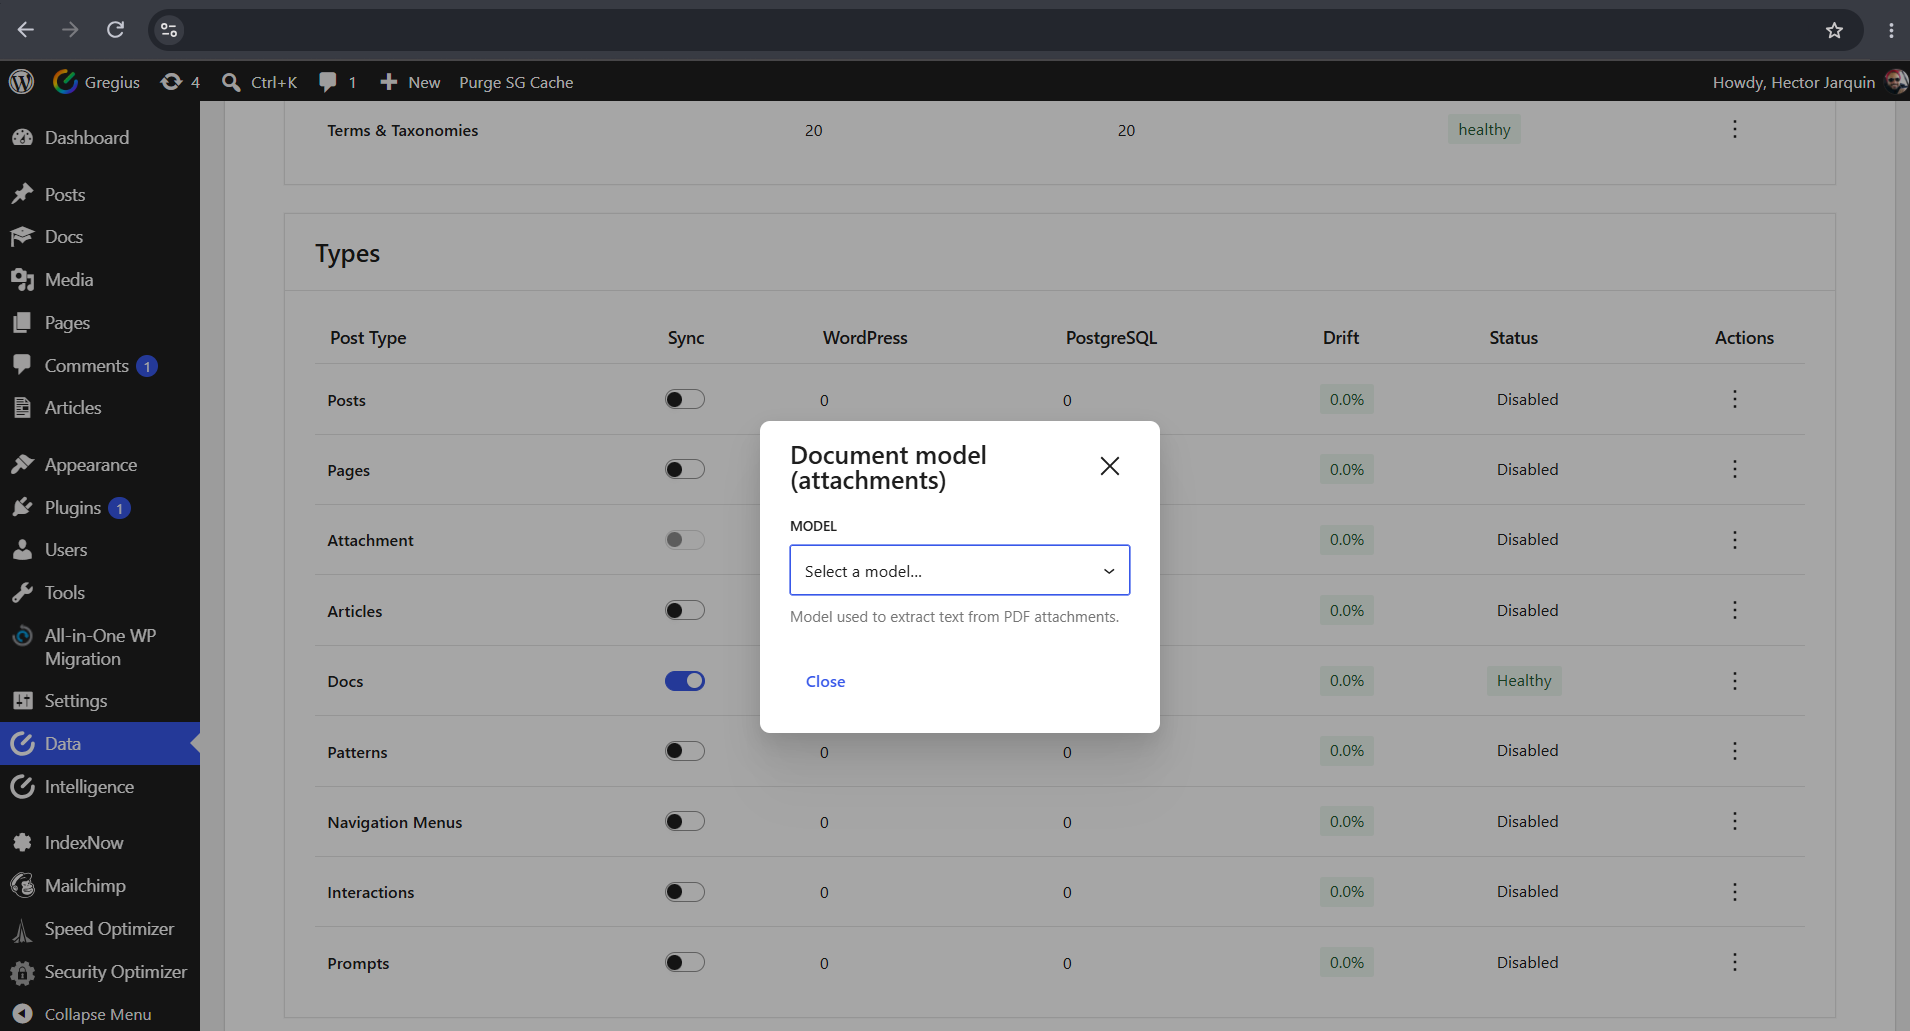Open actions menu for Terms & Taxonomies
1910x1031 pixels.
click(x=1735, y=129)
